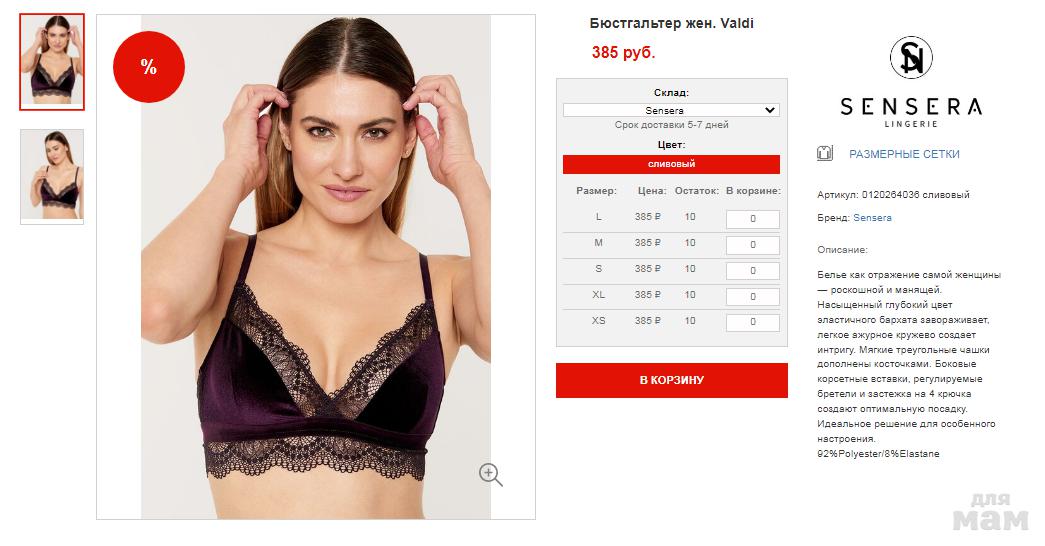The image size is (1045, 546).
Task: Expand the warehouse dropdown arrow
Action: click(x=770, y=110)
